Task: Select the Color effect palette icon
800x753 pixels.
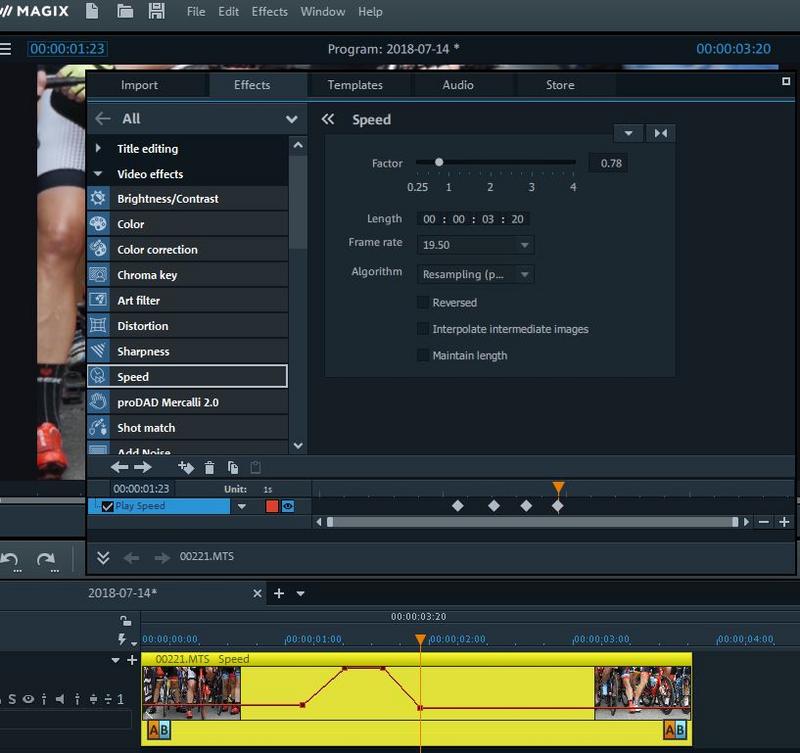Action: pos(98,223)
